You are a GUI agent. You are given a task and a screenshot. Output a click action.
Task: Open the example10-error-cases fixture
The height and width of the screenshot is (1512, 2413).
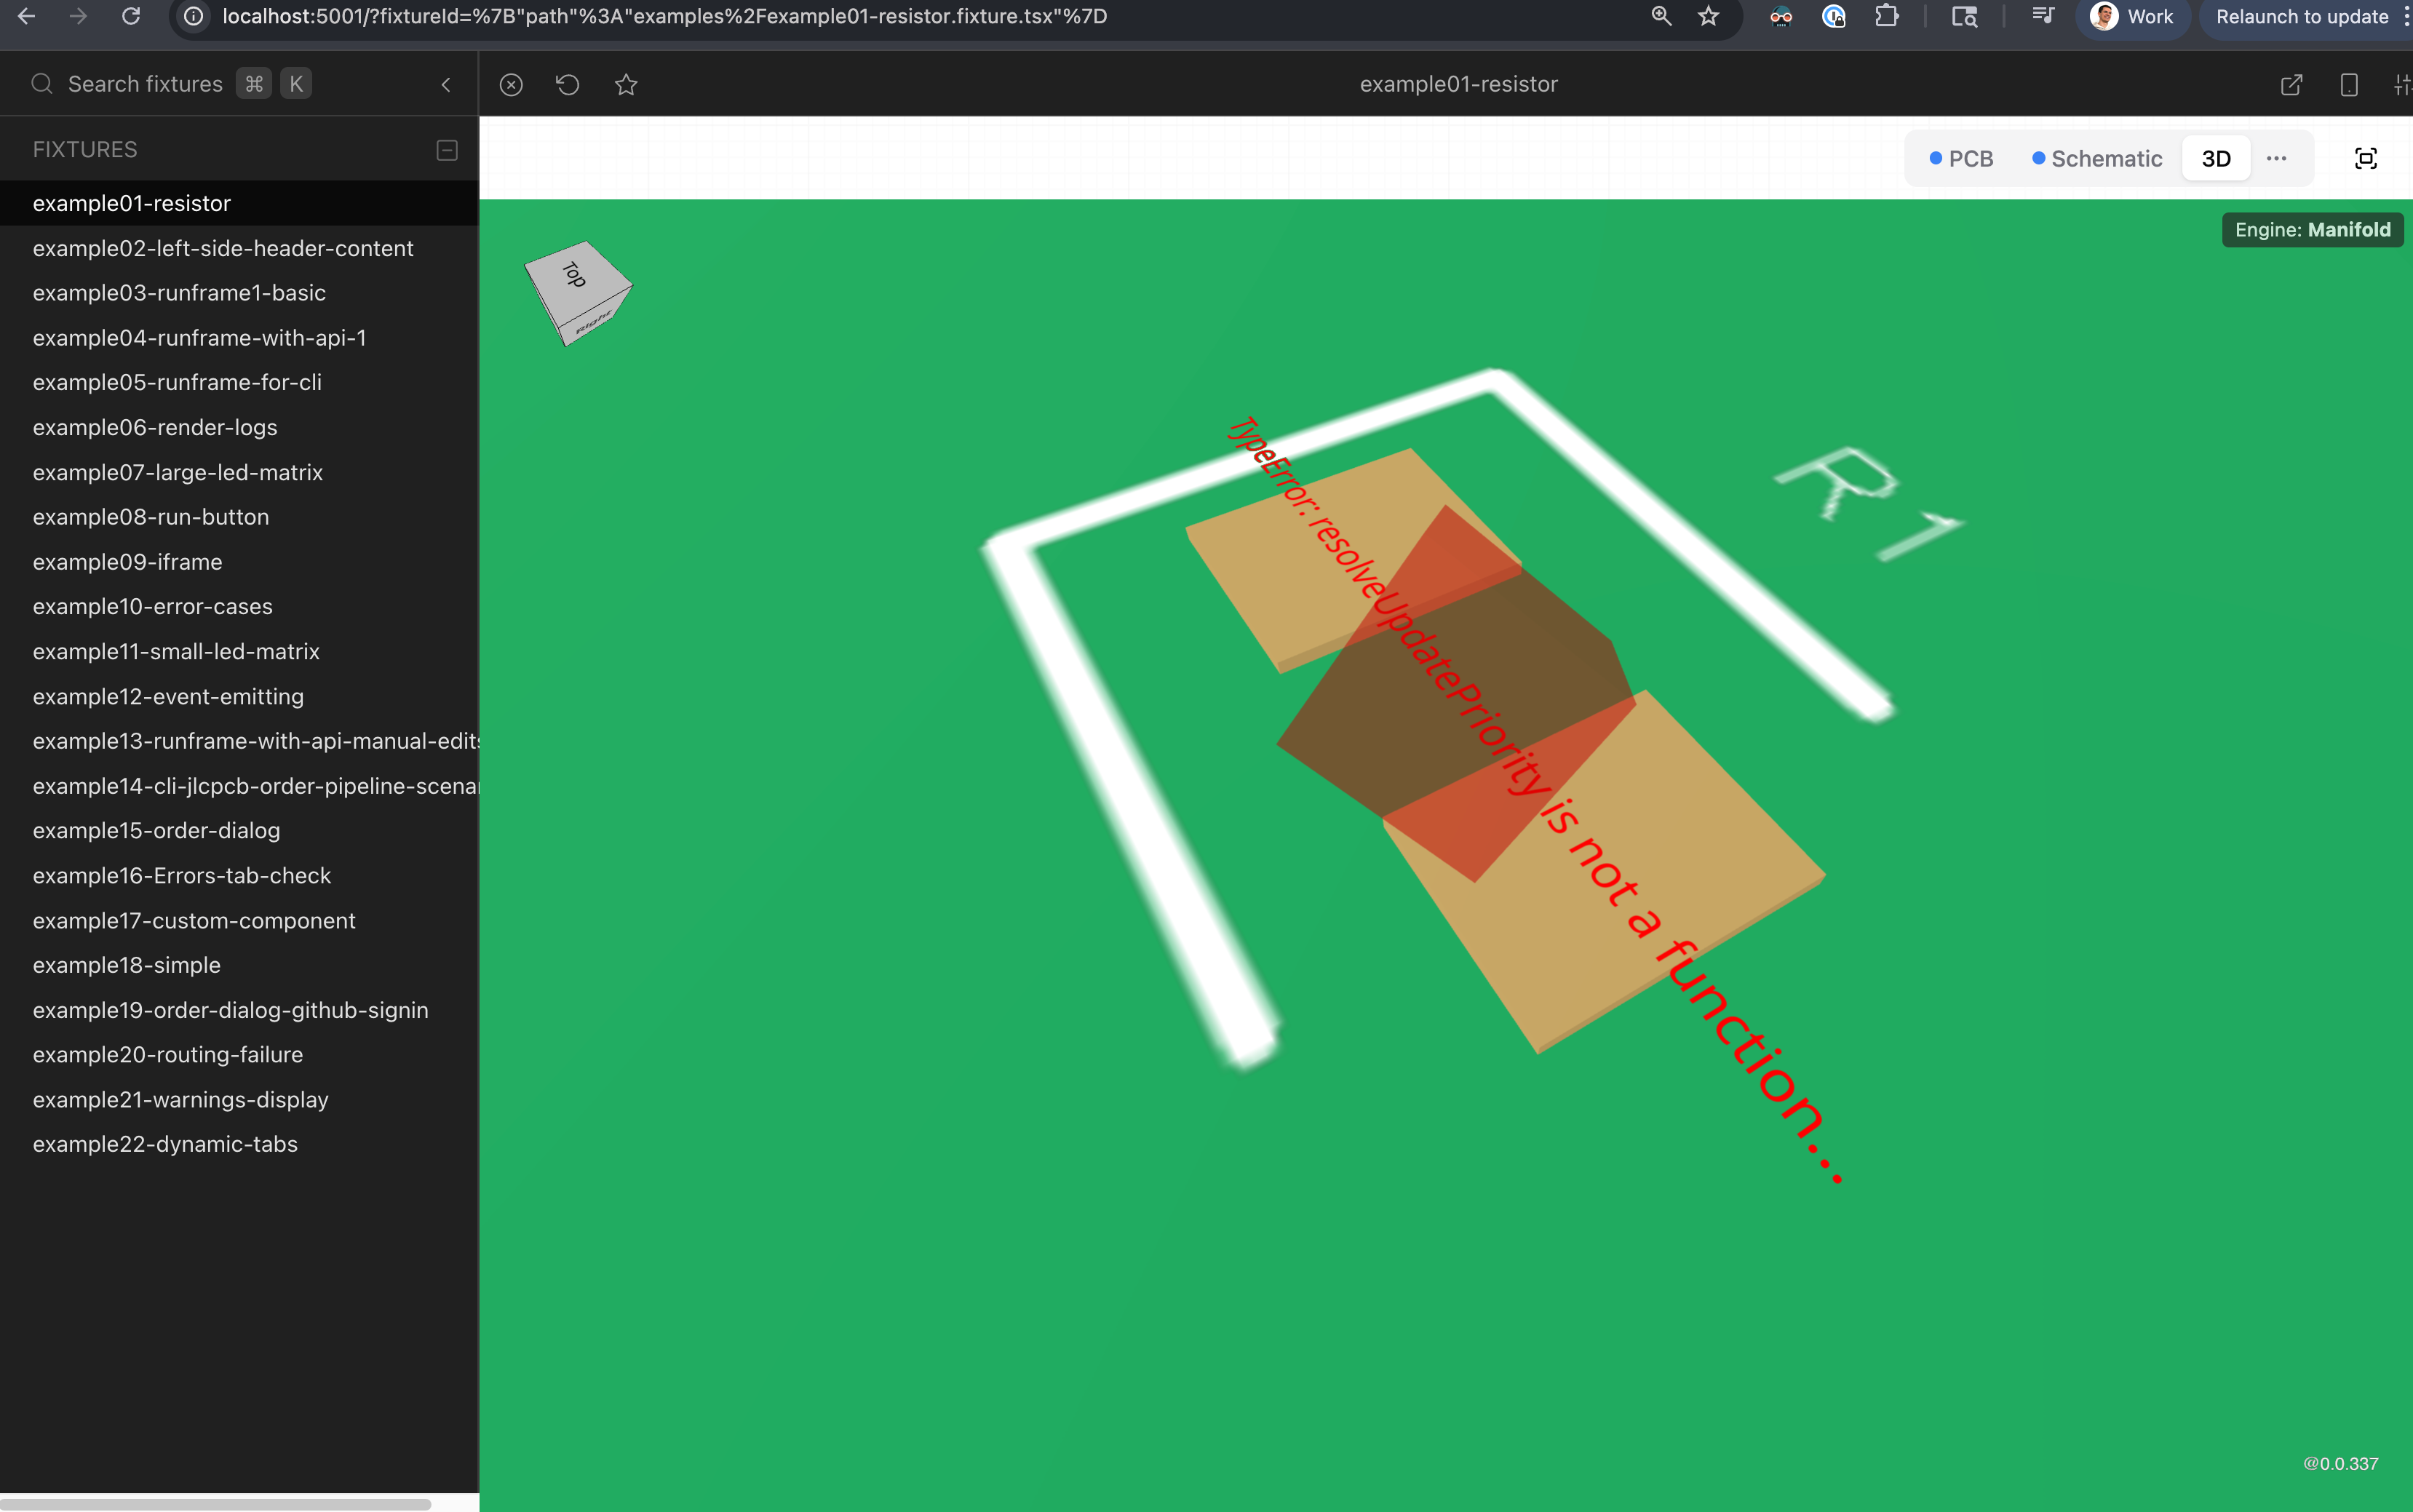click(x=152, y=606)
